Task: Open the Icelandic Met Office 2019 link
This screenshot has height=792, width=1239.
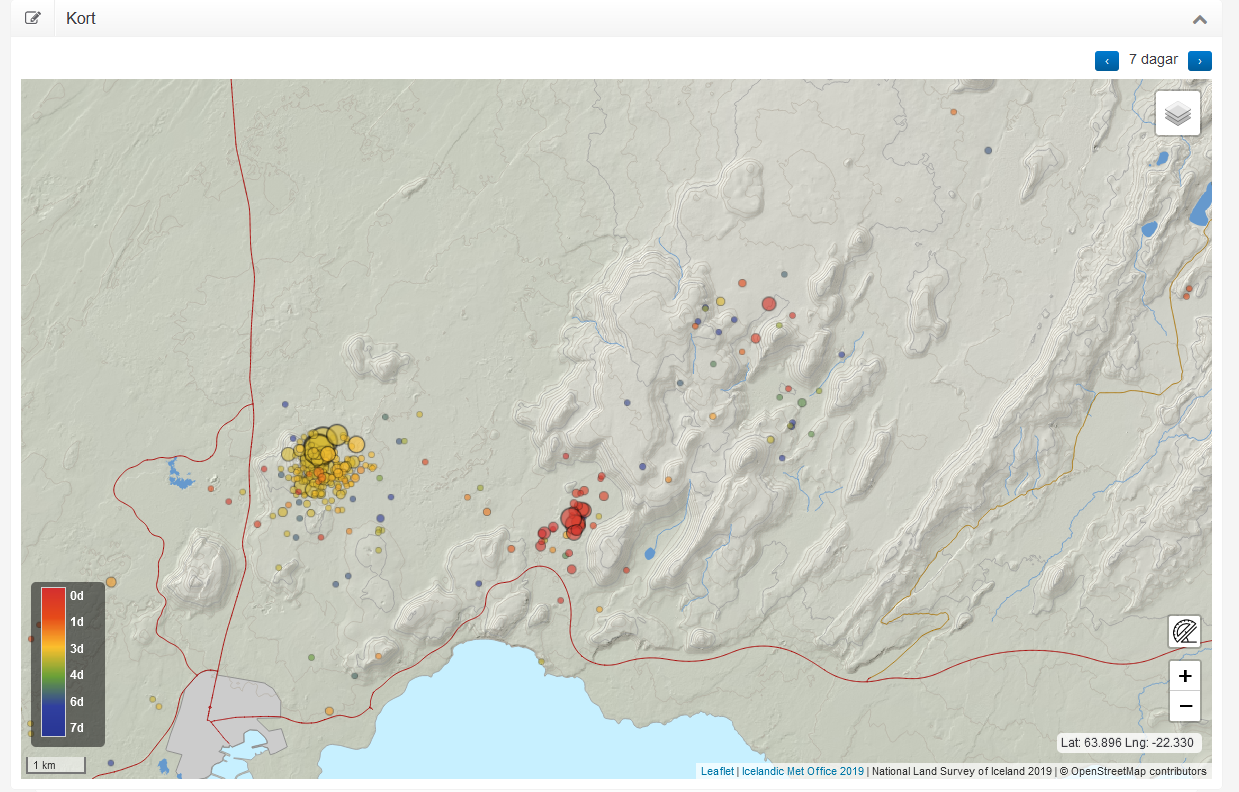Action: click(x=802, y=771)
